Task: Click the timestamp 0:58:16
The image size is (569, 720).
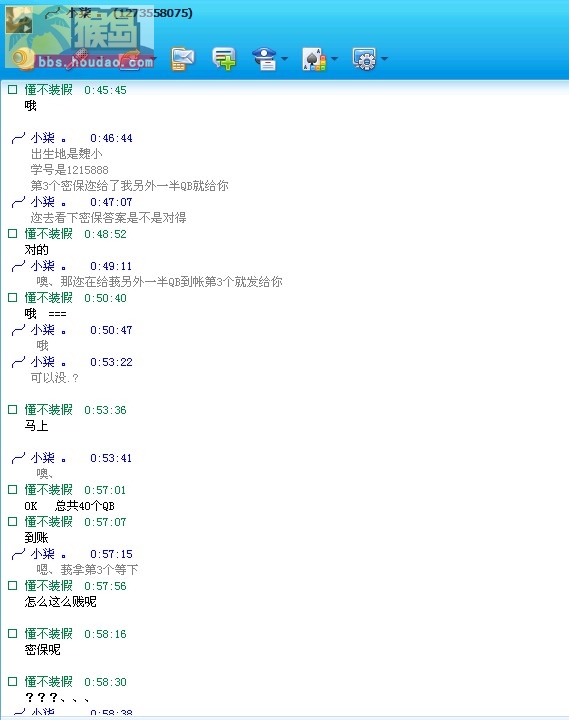Action: click(105, 634)
